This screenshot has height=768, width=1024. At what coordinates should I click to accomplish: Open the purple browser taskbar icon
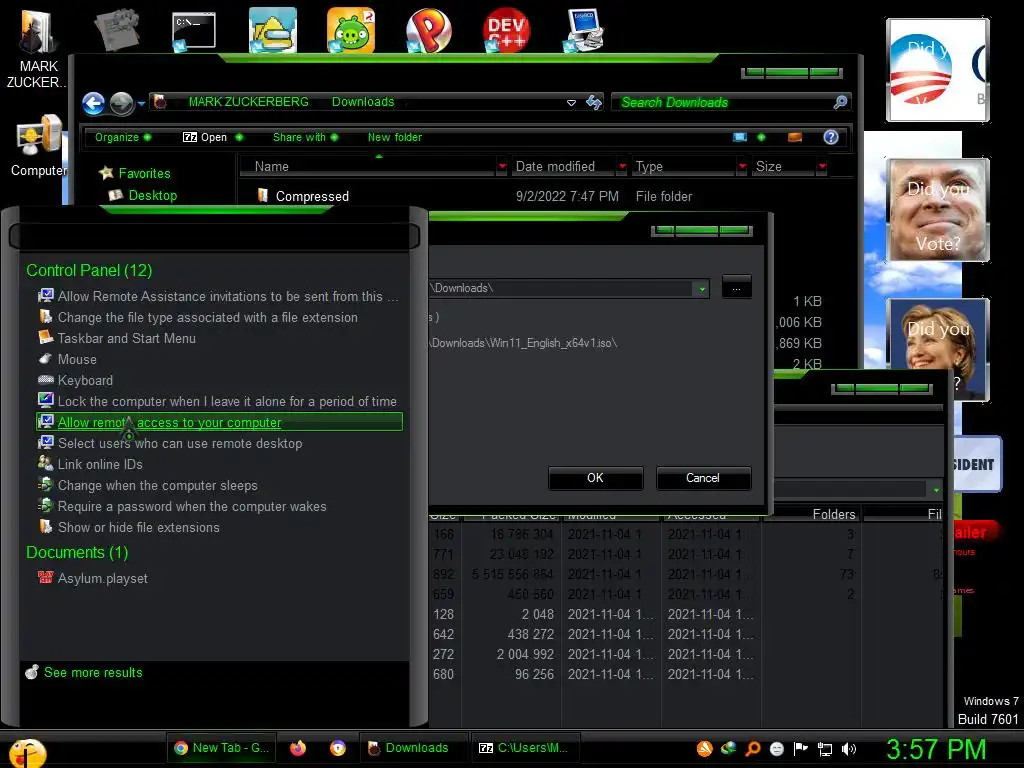pyautogui.click(x=338, y=748)
